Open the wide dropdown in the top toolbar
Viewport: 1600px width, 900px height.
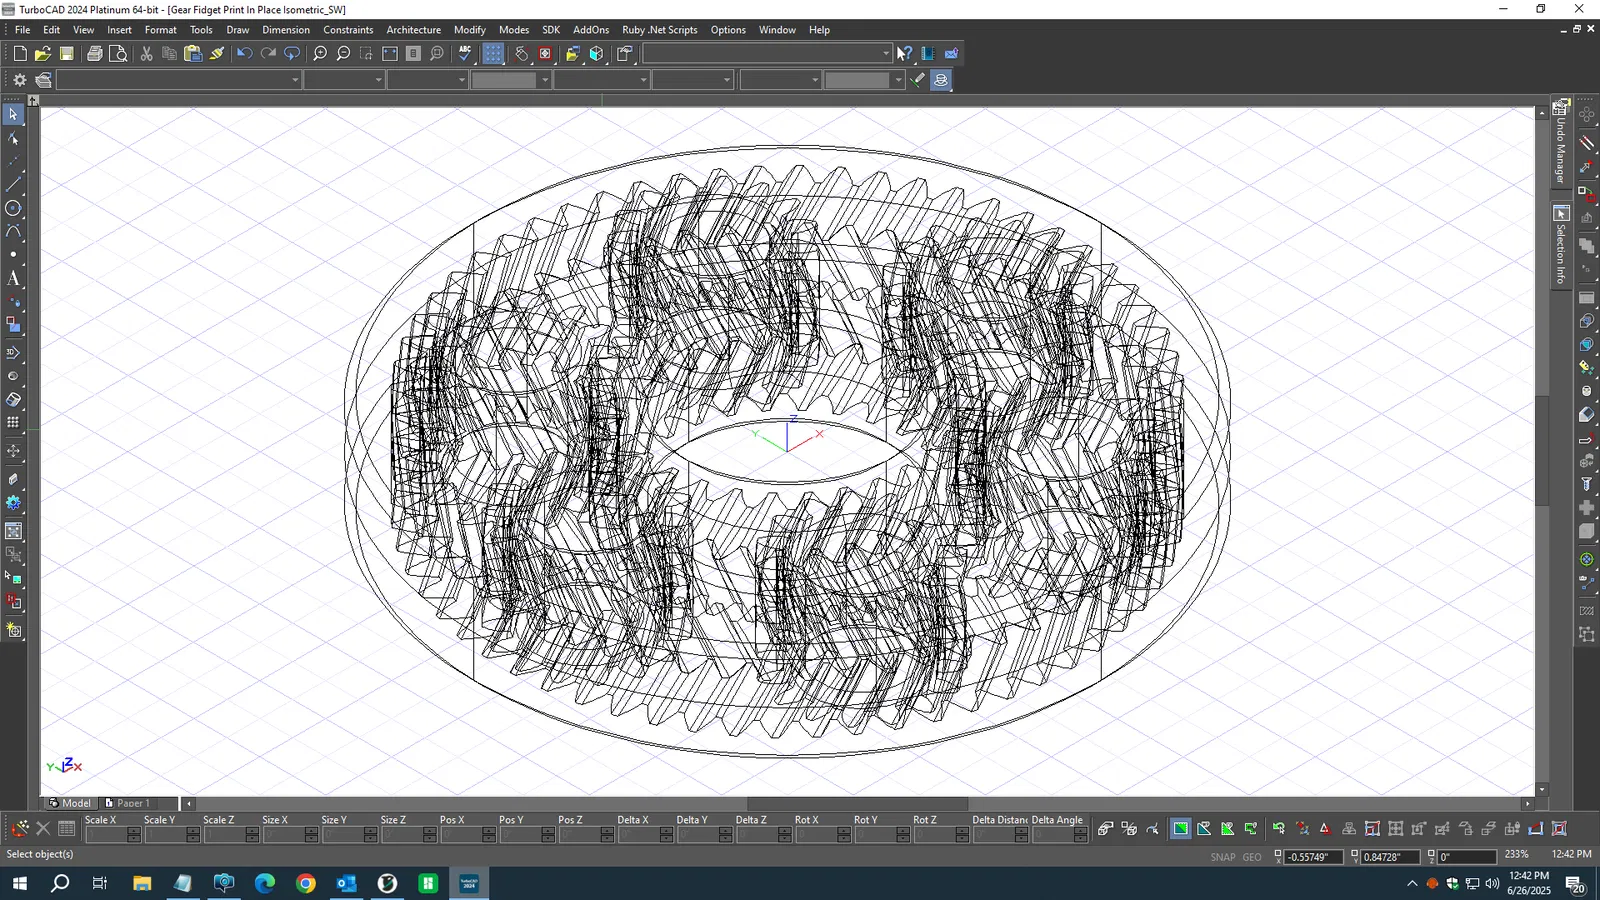pyautogui.click(x=885, y=54)
